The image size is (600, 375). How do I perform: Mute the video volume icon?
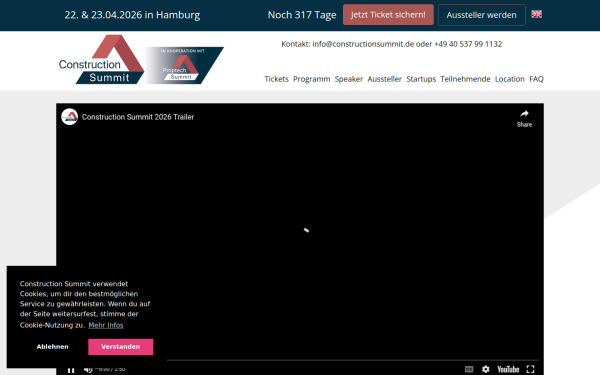(x=88, y=370)
